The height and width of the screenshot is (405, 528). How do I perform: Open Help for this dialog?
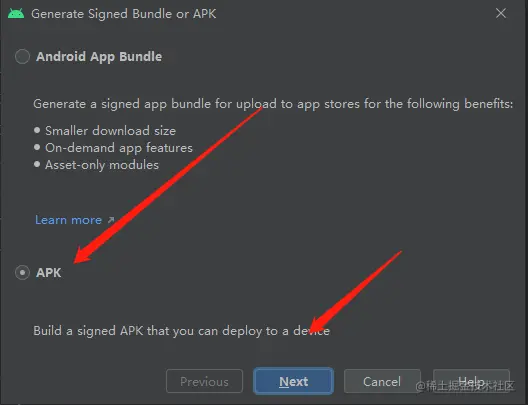coord(471,381)
